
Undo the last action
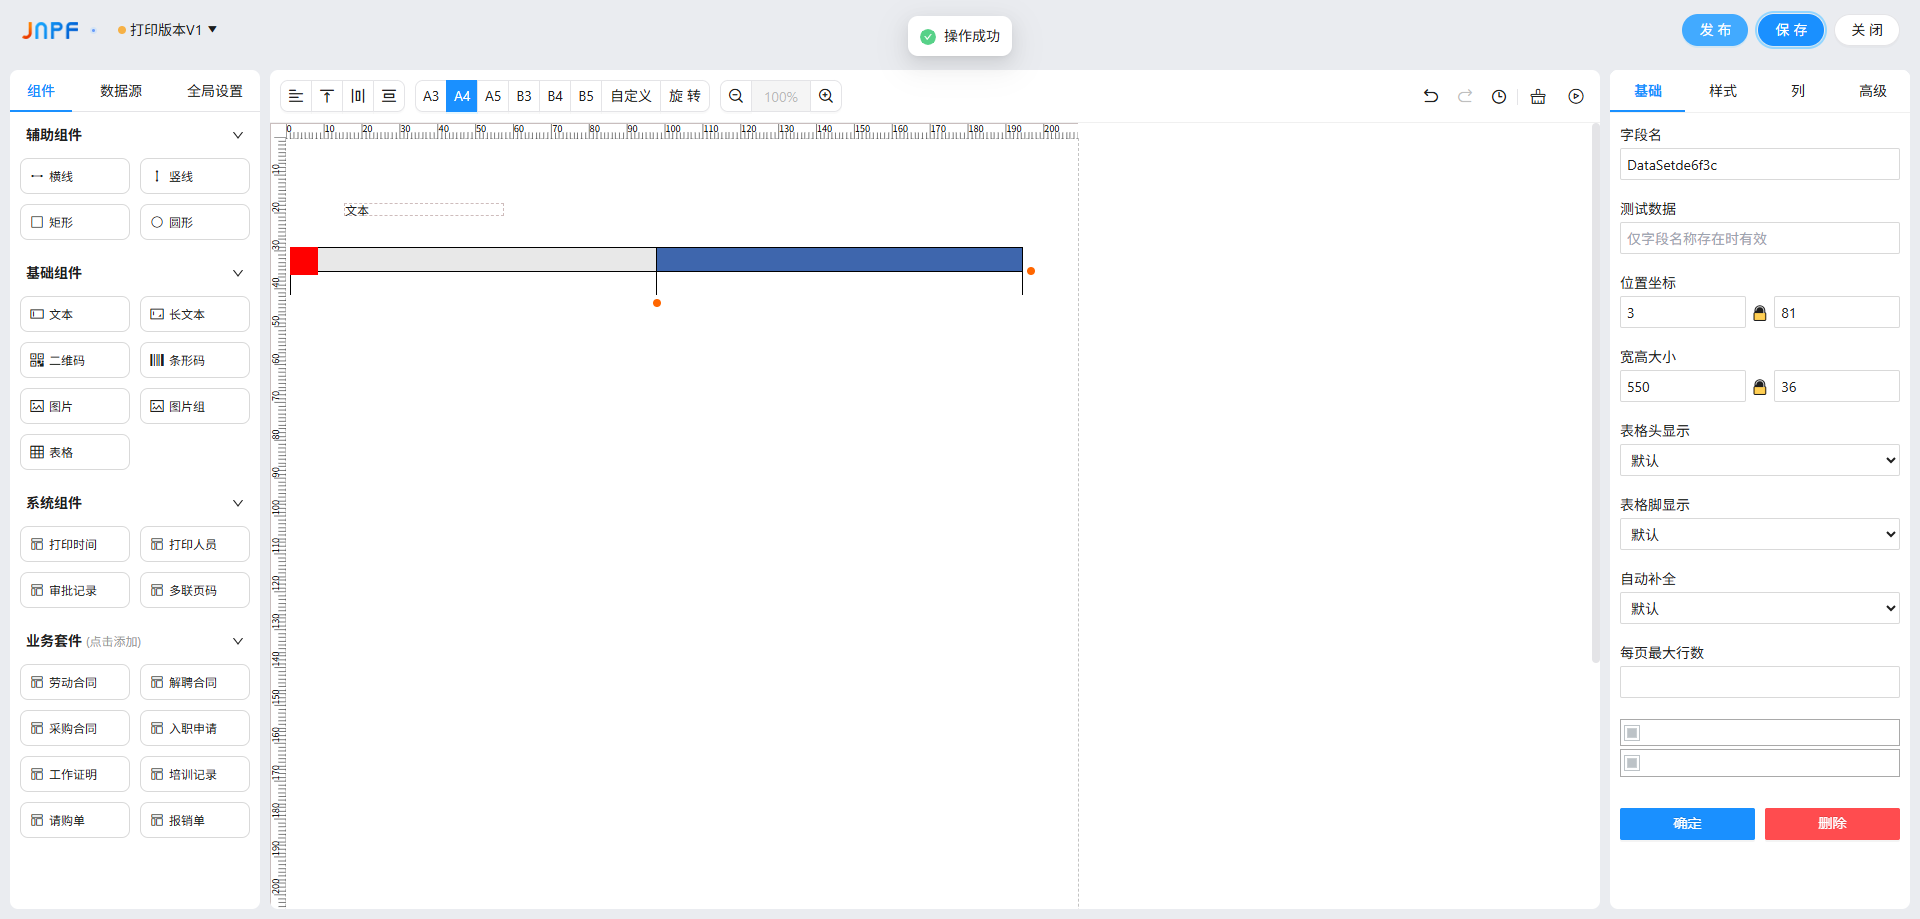[1431, 96]
